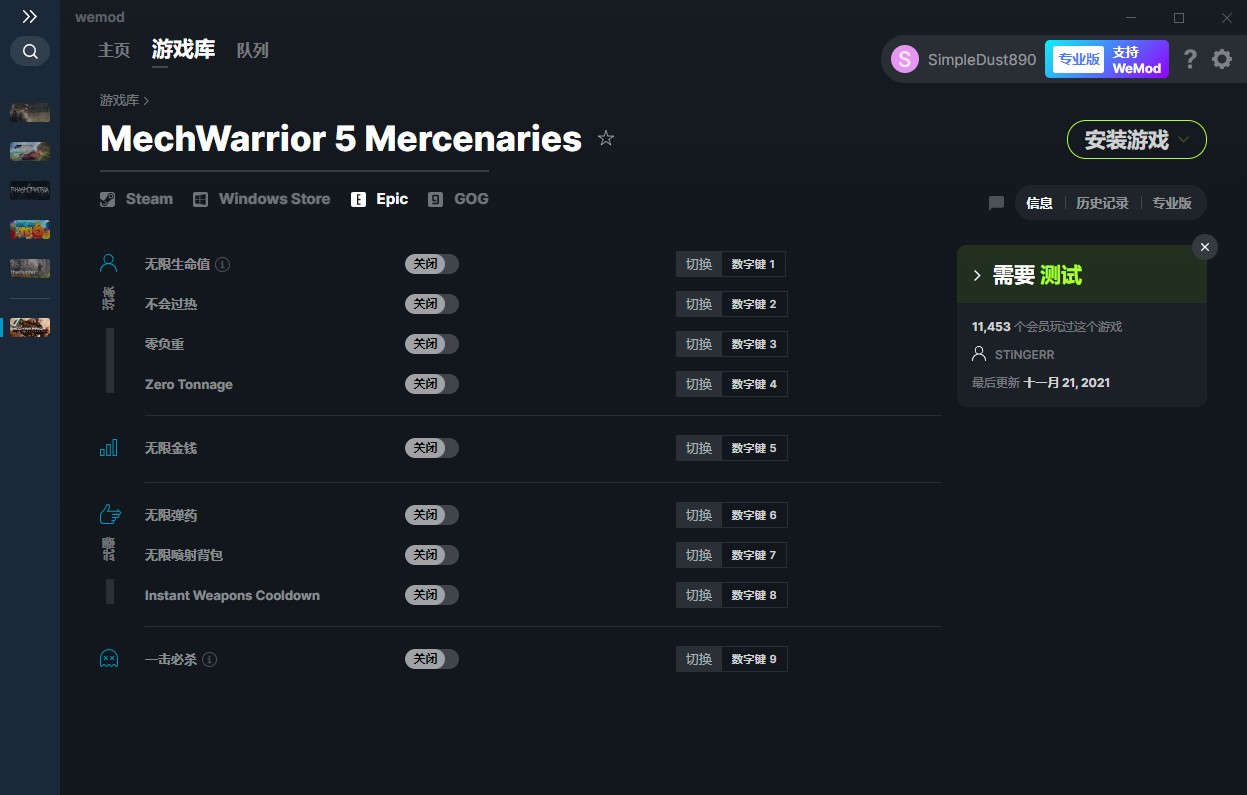Viewport: 1247px width, 795px height.
Task: Toggle 无限喷射背包 cheat switch
Action: click(x=432, y=555)
